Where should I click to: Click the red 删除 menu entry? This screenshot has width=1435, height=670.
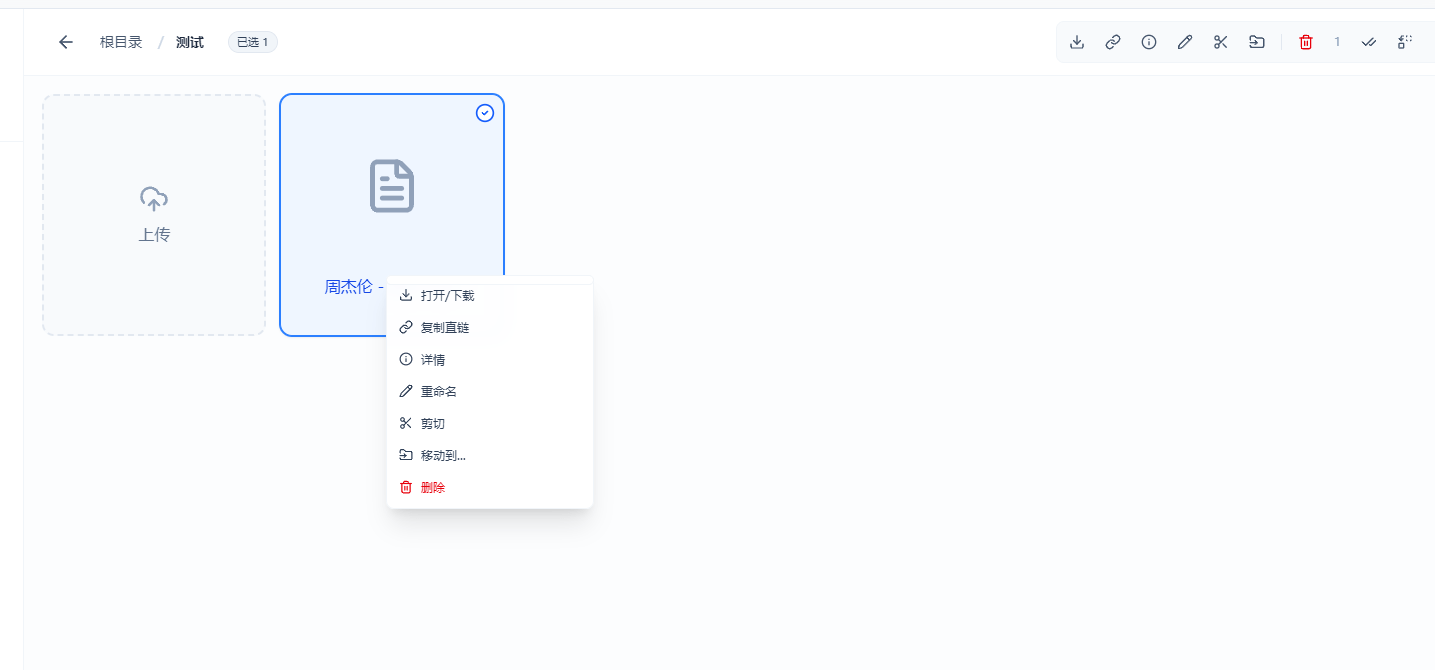pos(431,487)
